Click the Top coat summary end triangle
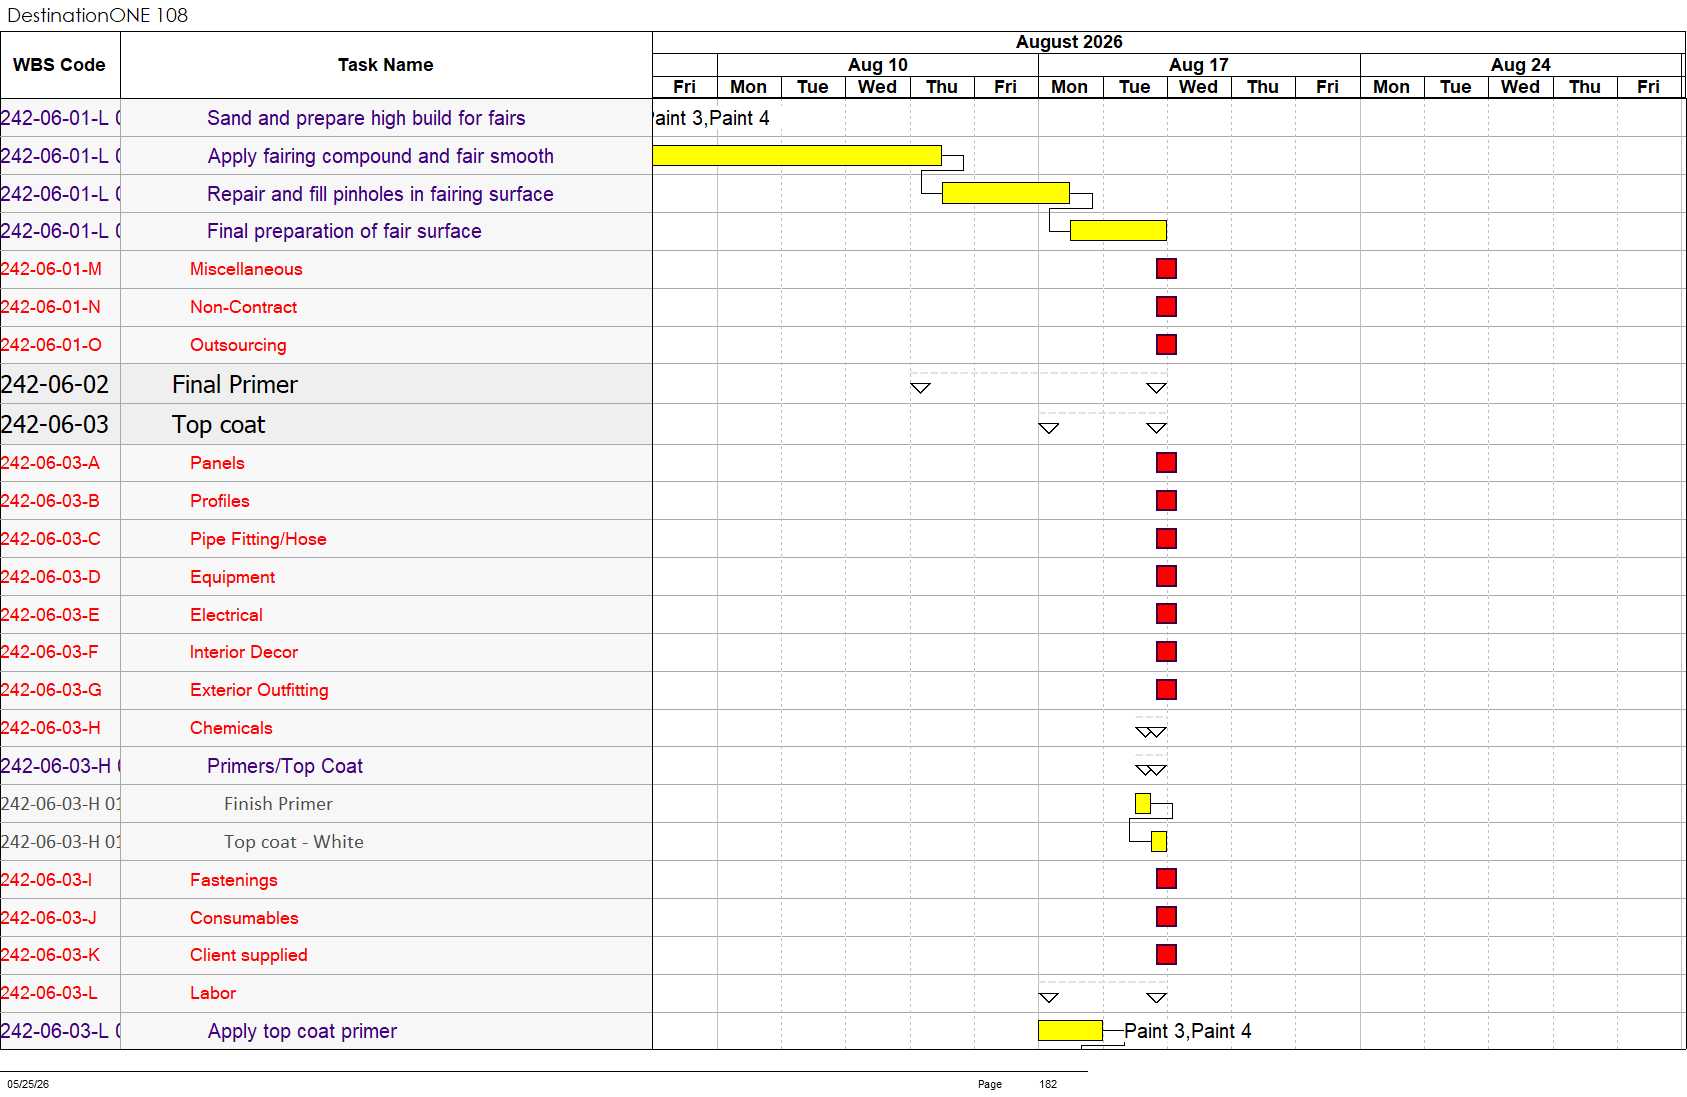Screen dimensions: 1687x1097 point(1156,428)
